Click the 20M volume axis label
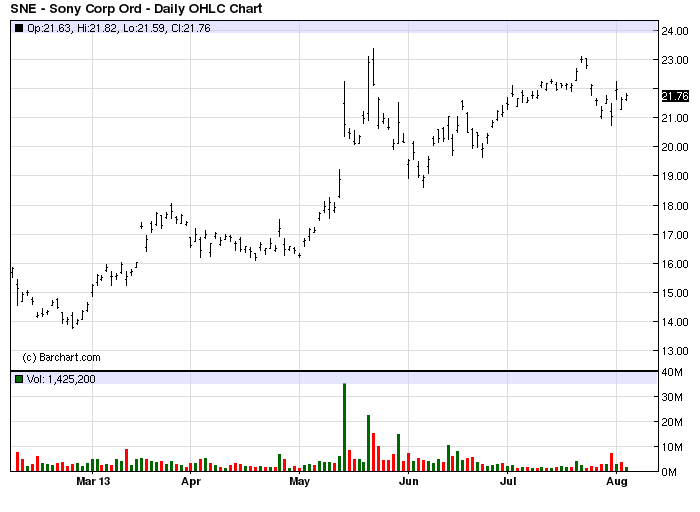This screenshot has height=512, width=700. (672, 422)
